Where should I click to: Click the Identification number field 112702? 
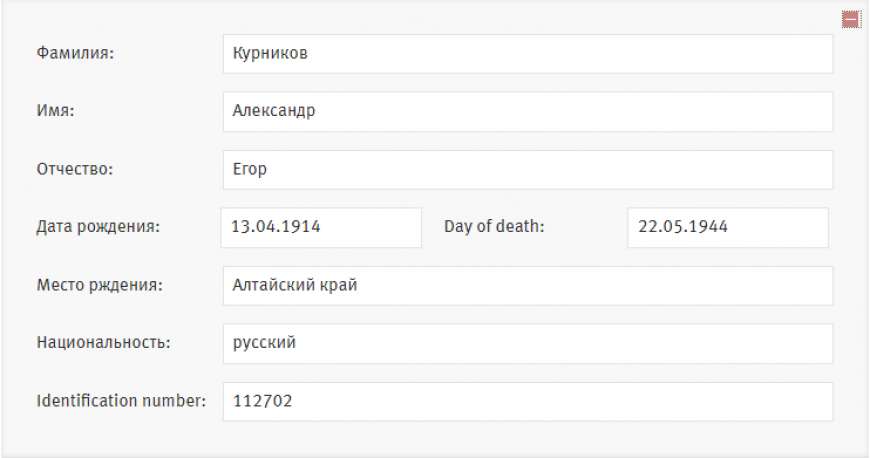tap(528, 401)
